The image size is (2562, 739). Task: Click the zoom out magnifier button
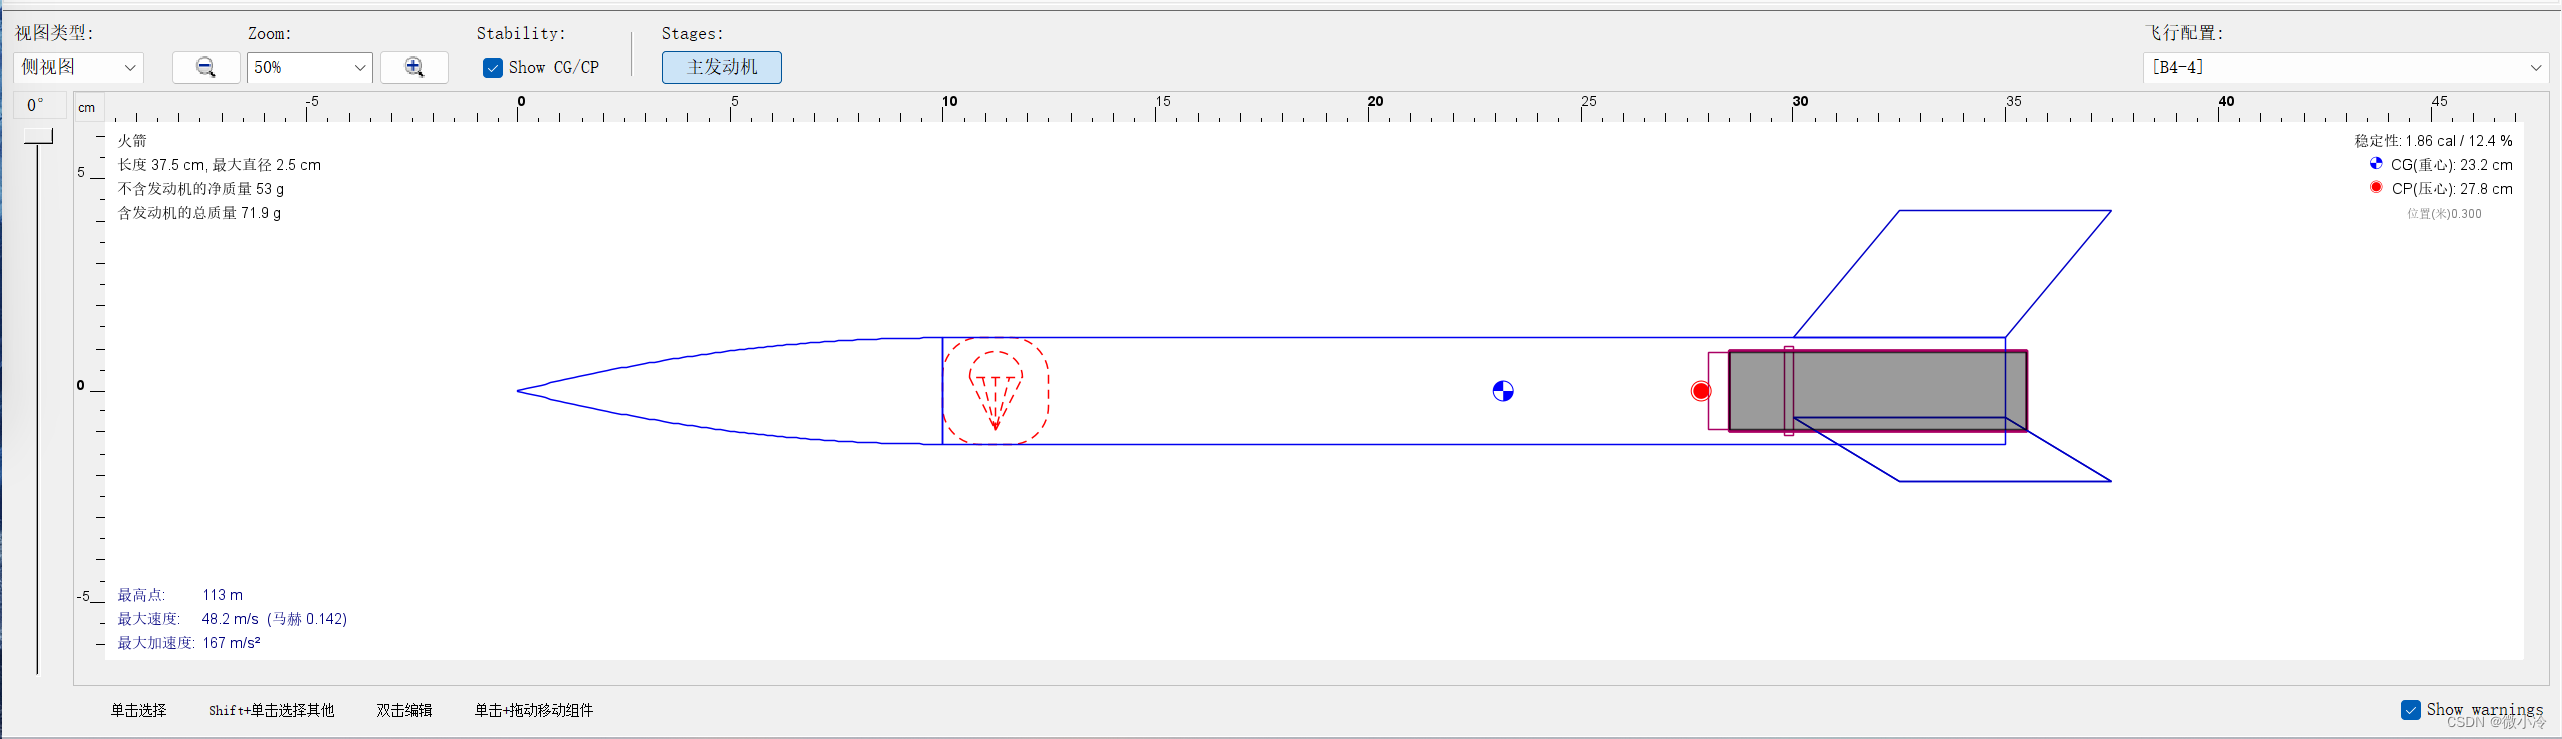click(206, 67)
